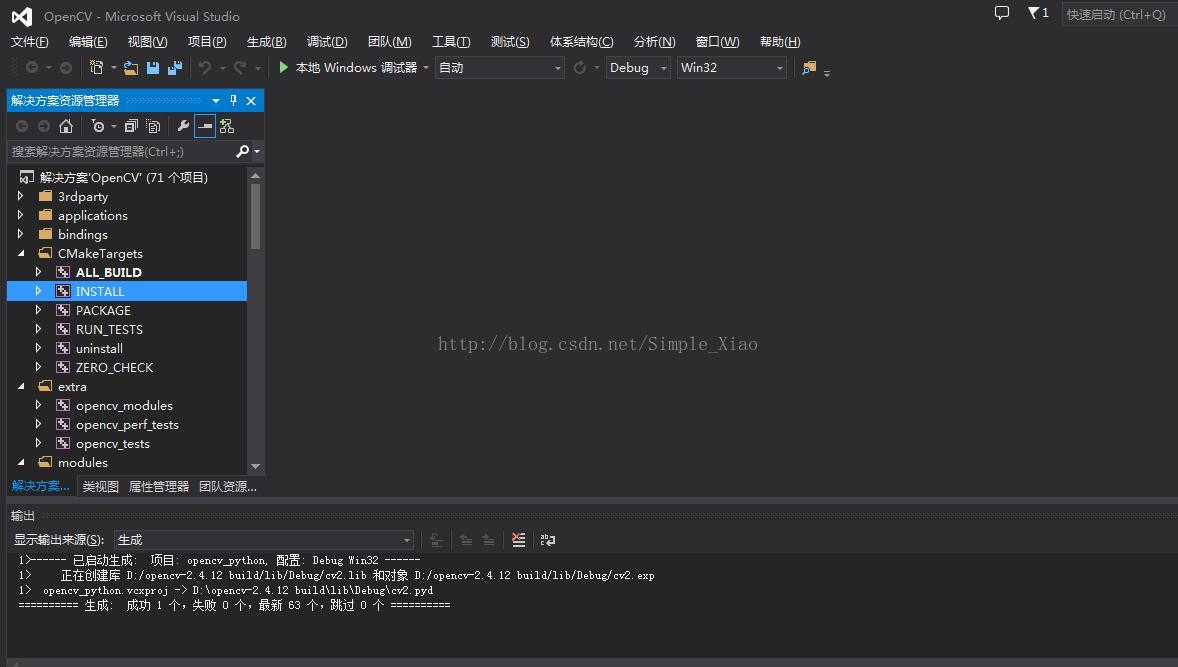Viewport: 1178px width, 667px height.
Task: Expand the applications folder
Action: (x=20, y=215)
